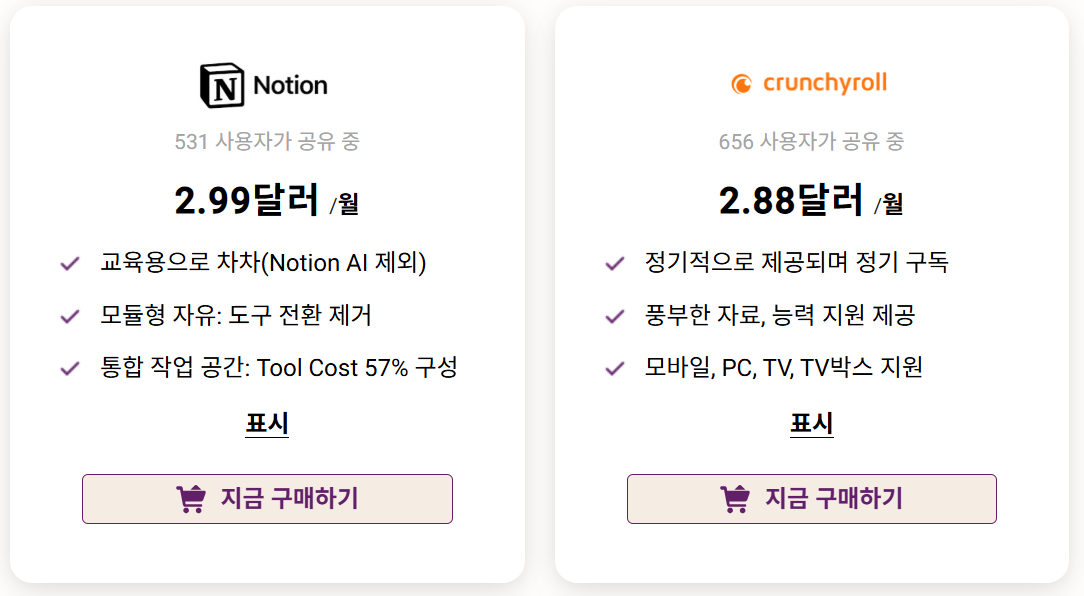Click the Crunchyroll logo icon

coord(740,84)
